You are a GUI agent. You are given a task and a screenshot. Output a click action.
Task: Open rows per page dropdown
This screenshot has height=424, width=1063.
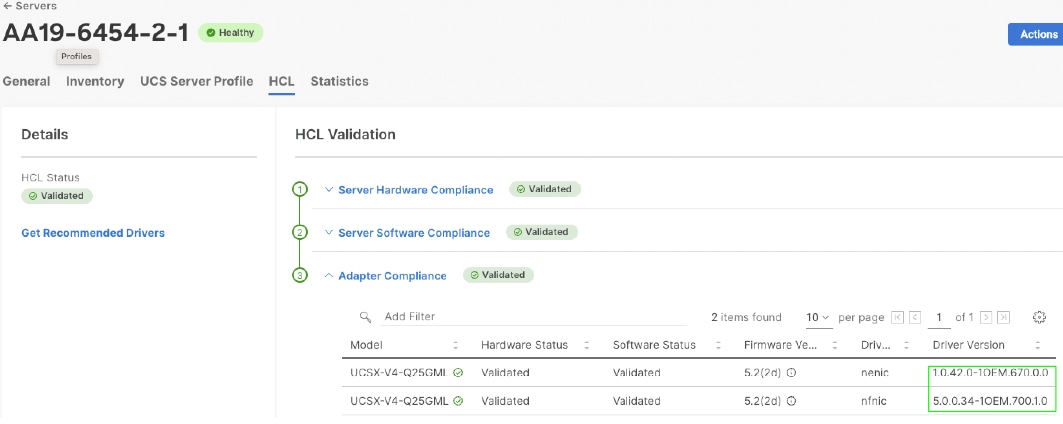818,317
